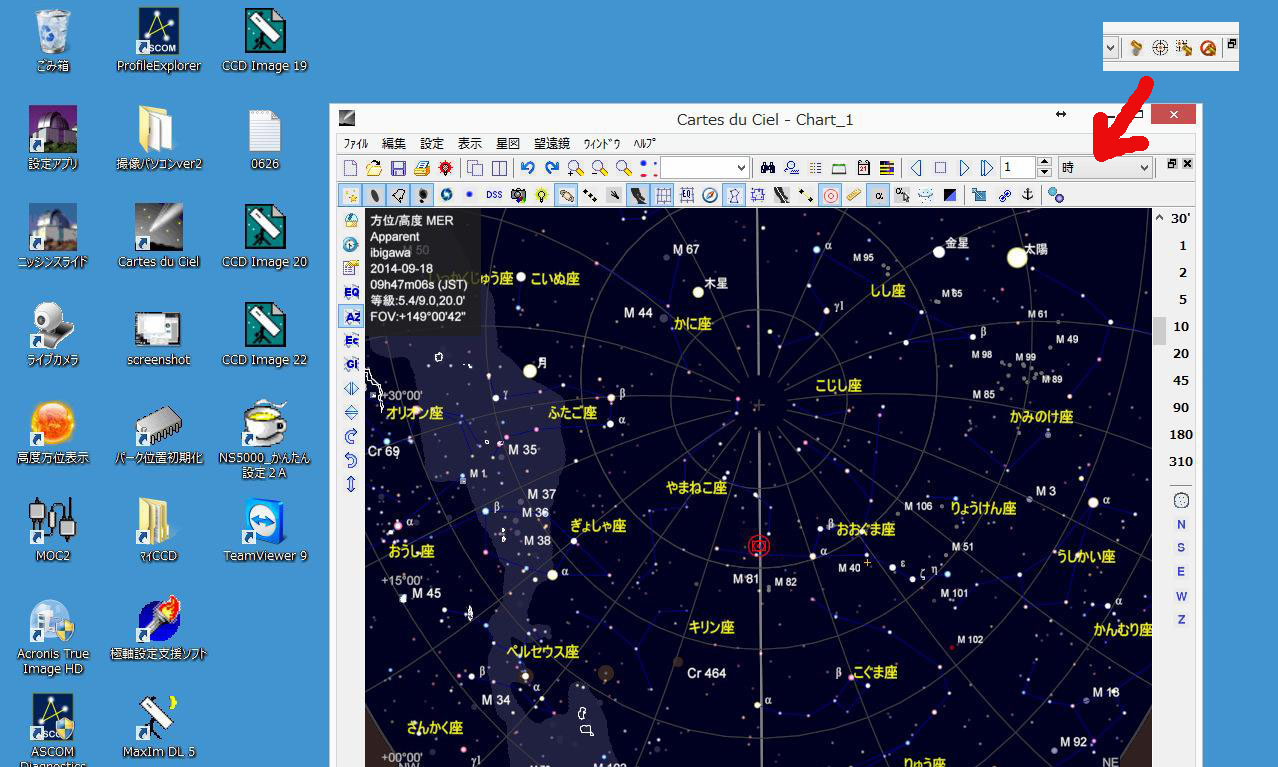Select the TeamViewer 9 desktop shortcut
The width and height of the screenshot is (1278, 767).
click(x=265, y=530)
